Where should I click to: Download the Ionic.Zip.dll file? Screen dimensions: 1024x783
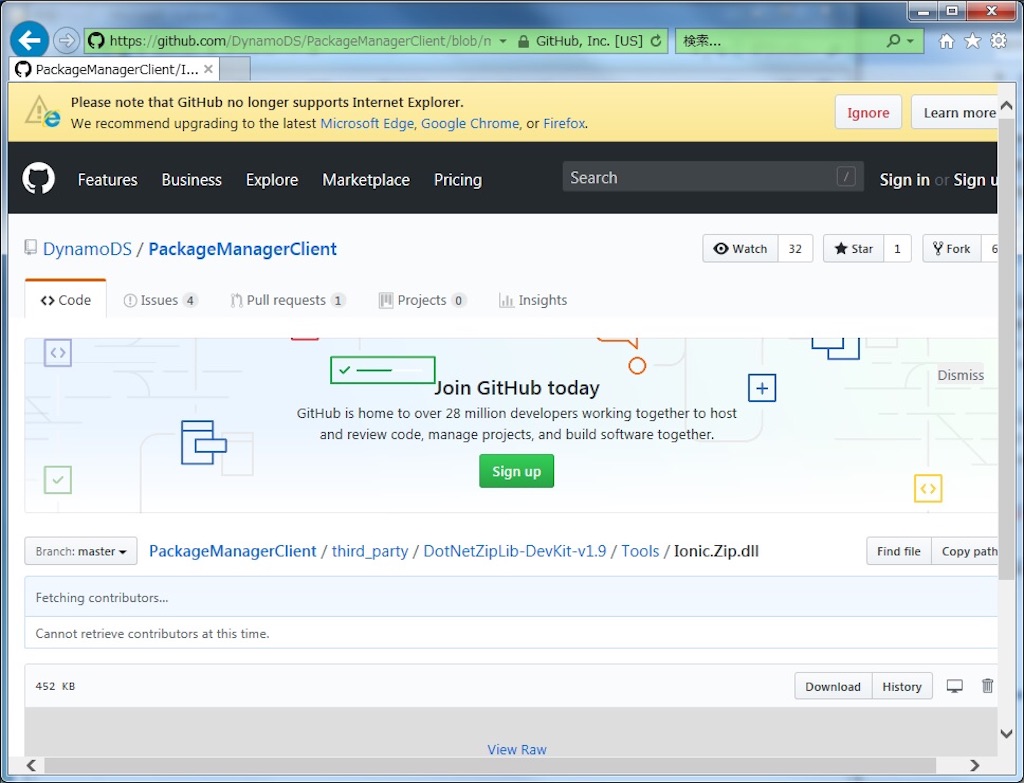(x=833, y=686)
